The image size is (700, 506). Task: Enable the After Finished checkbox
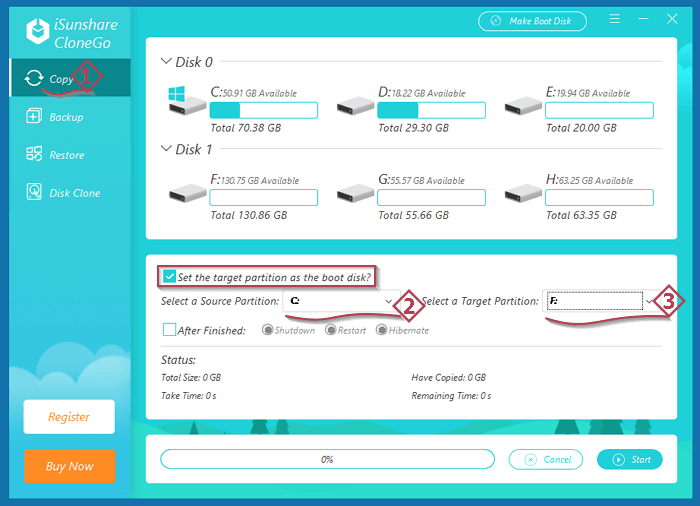click(x=170, y=330)
